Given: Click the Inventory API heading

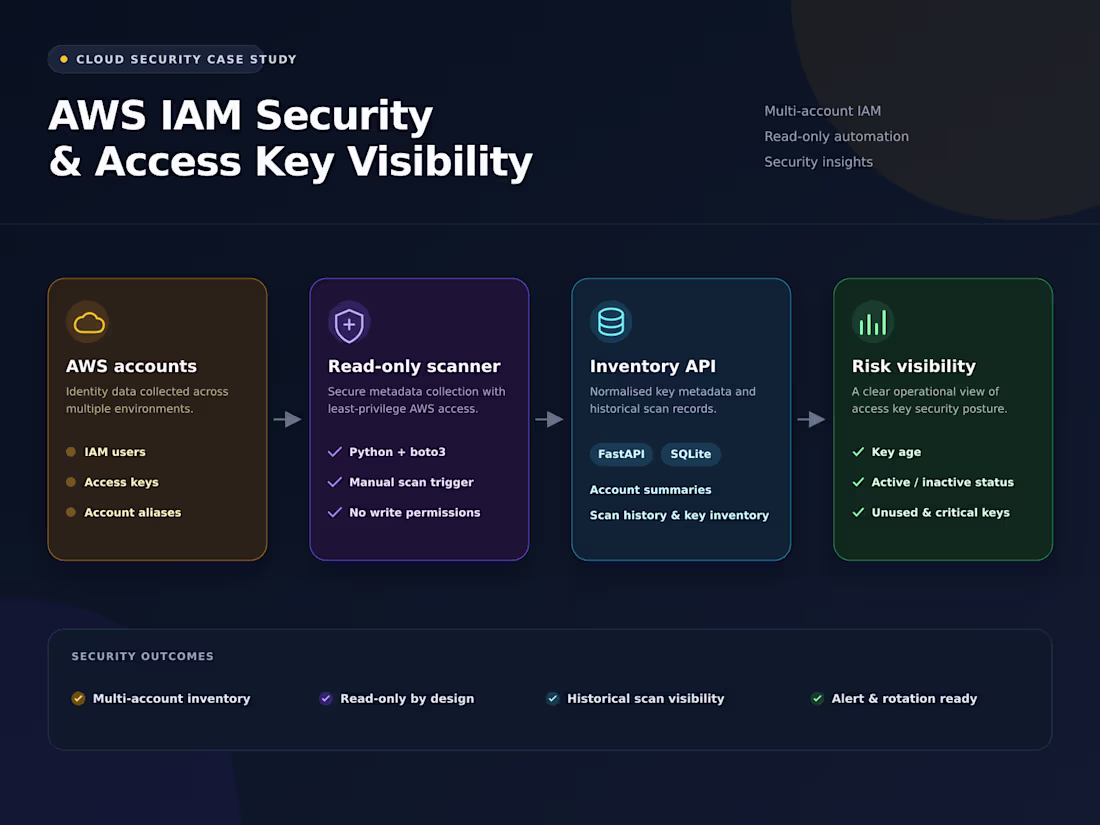Looking at the screenshot, I should coord(652,366).
